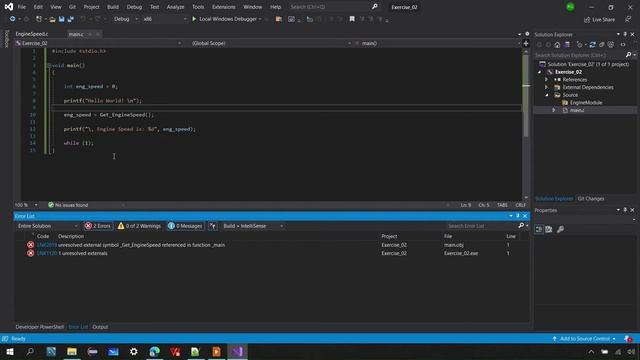640x360 pixels.
Task: Click Sync with Active Document icon
Action: (x=592, y=44)
